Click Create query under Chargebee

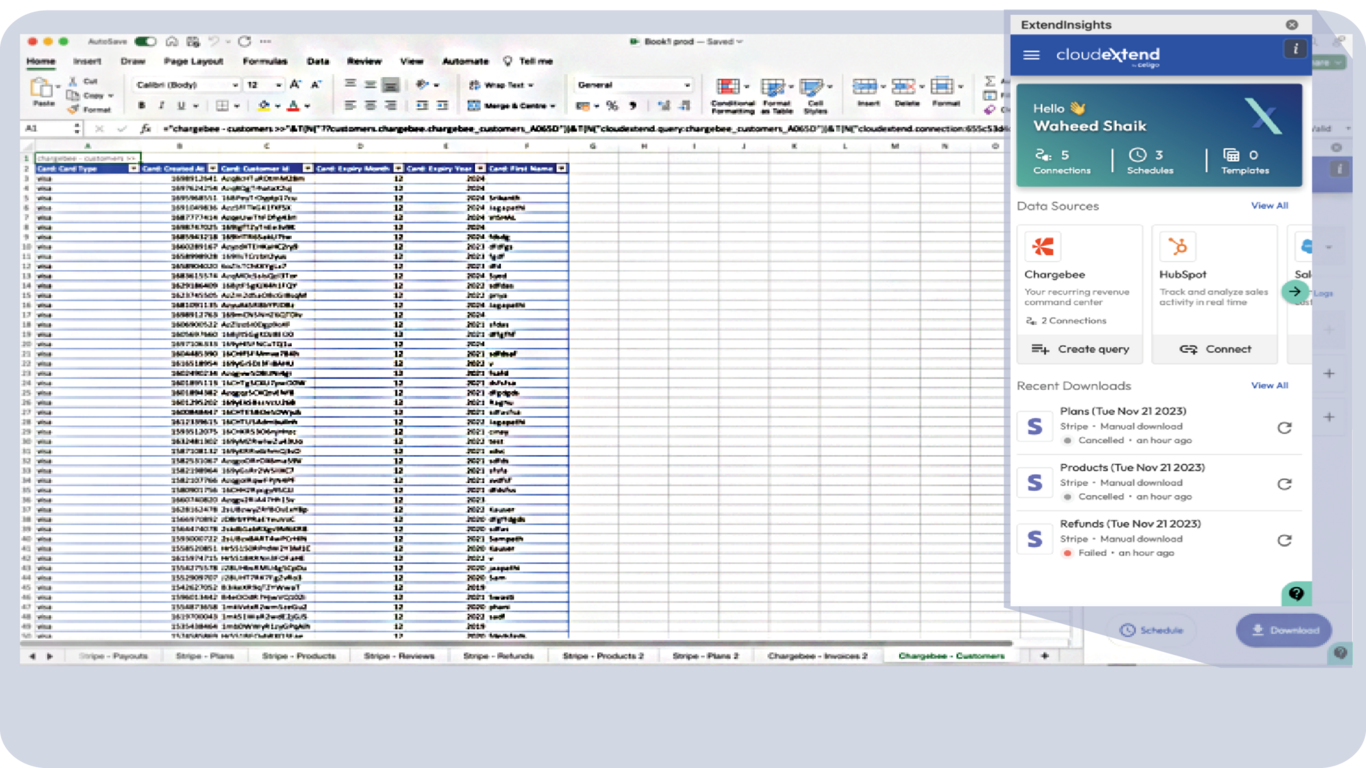click(1080, 349)
